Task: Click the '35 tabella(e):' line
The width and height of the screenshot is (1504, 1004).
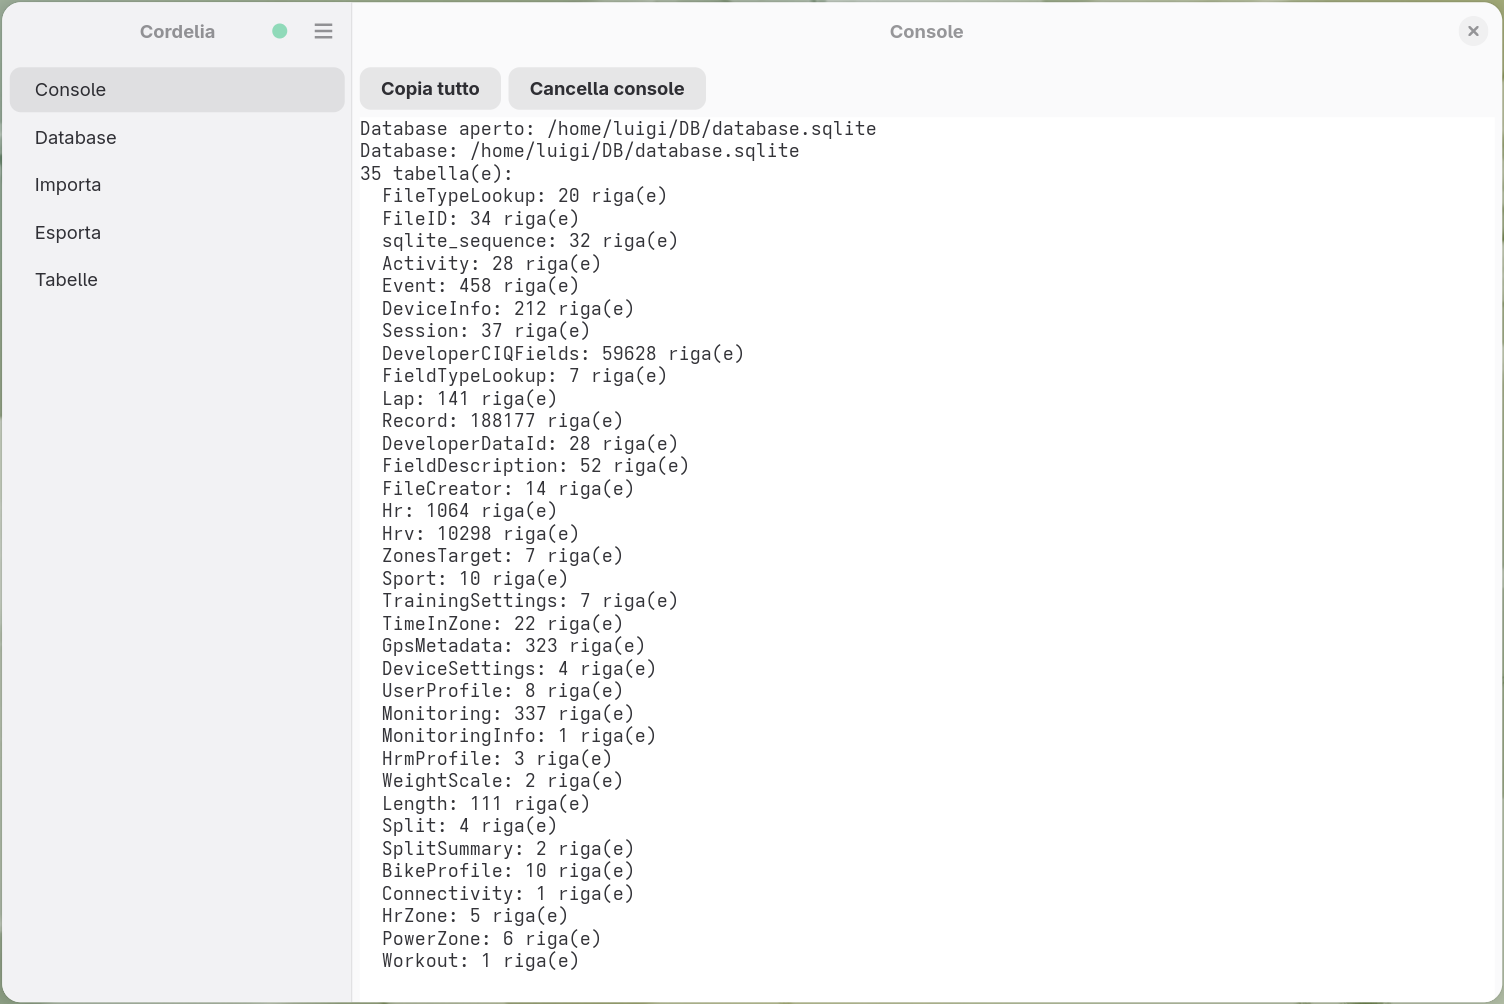Action: point(436,174)
